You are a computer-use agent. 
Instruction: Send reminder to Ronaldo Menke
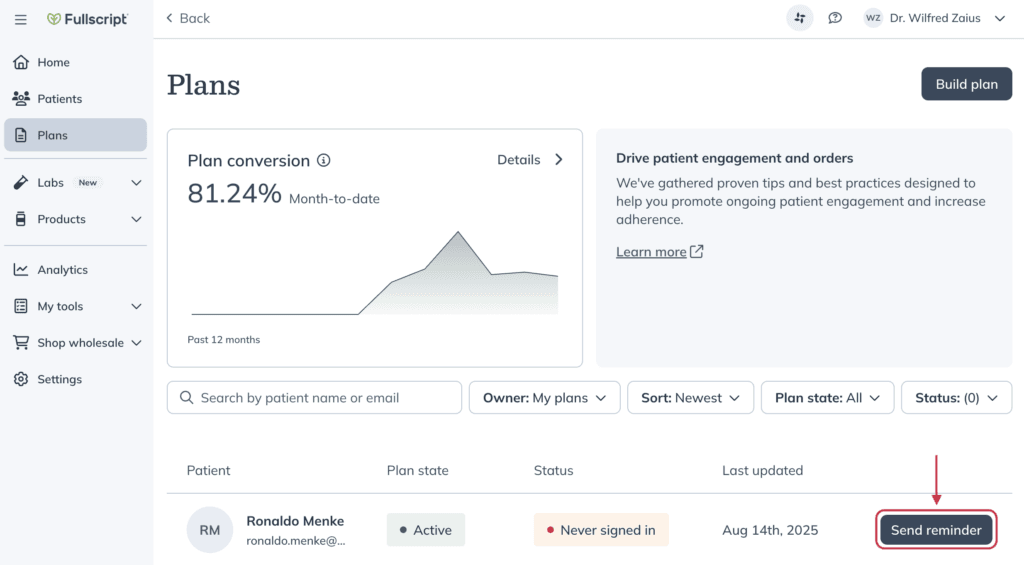(936, 530)
